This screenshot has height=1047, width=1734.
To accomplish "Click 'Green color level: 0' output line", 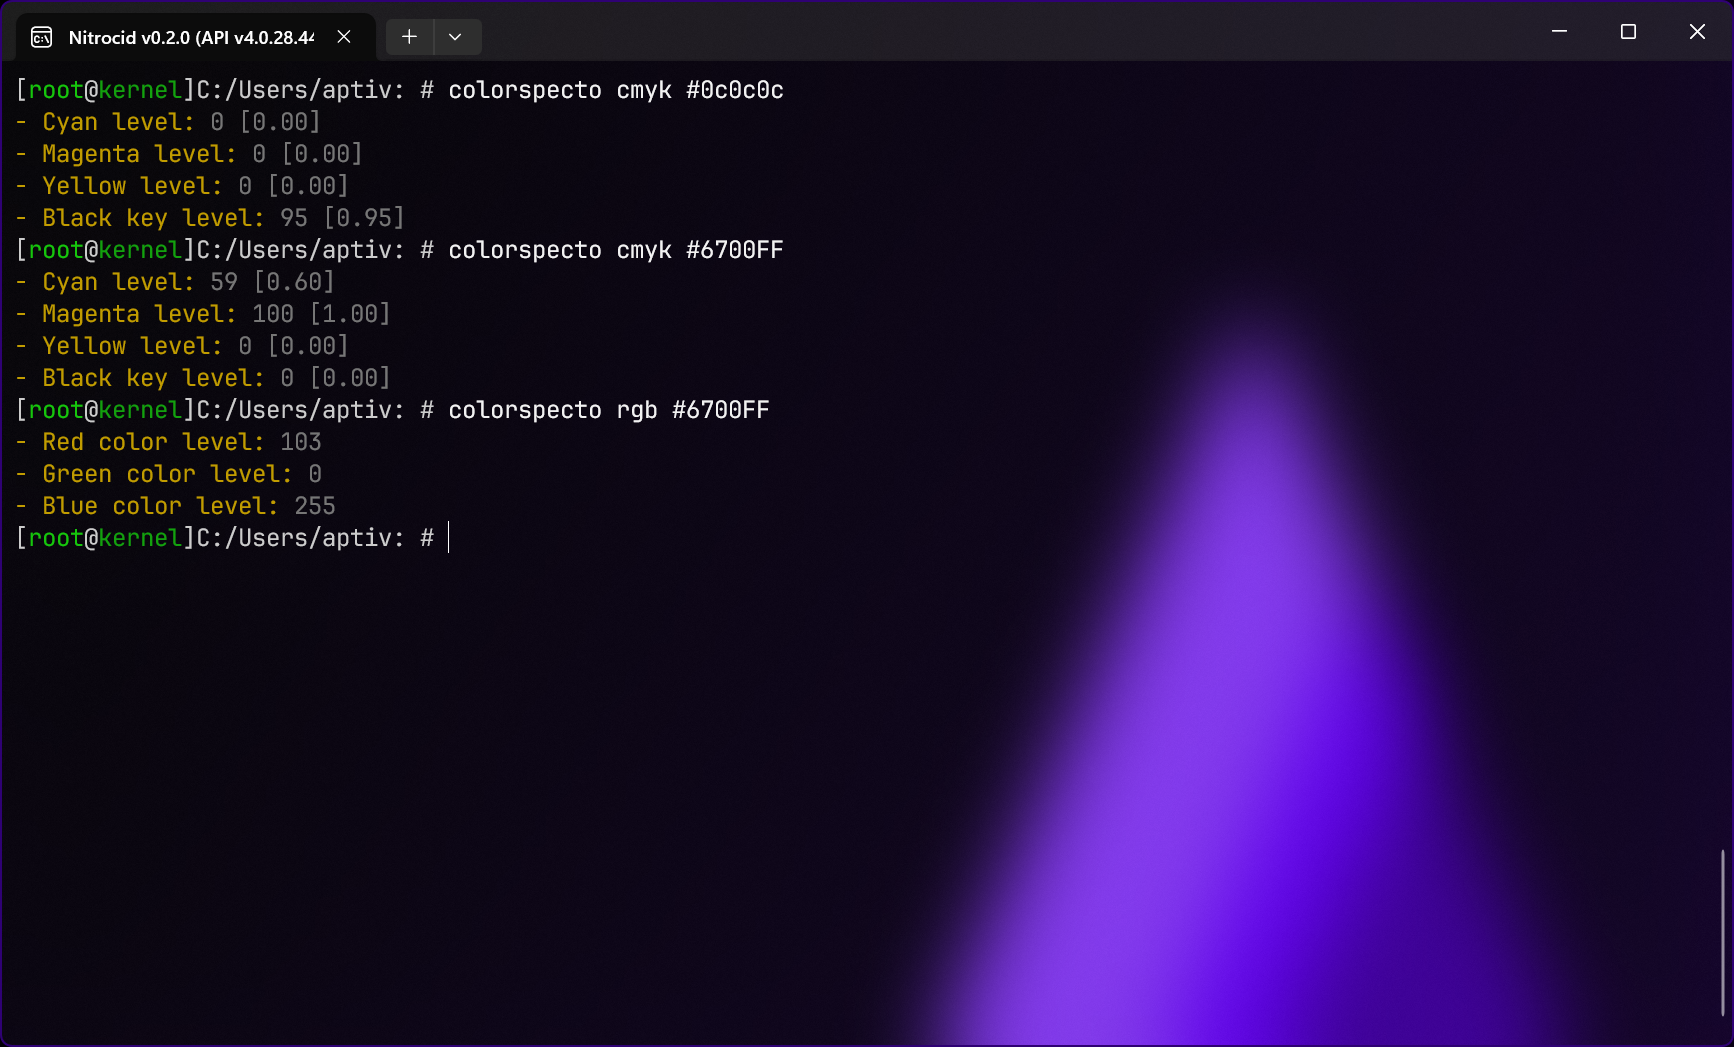I will point(169,474).
